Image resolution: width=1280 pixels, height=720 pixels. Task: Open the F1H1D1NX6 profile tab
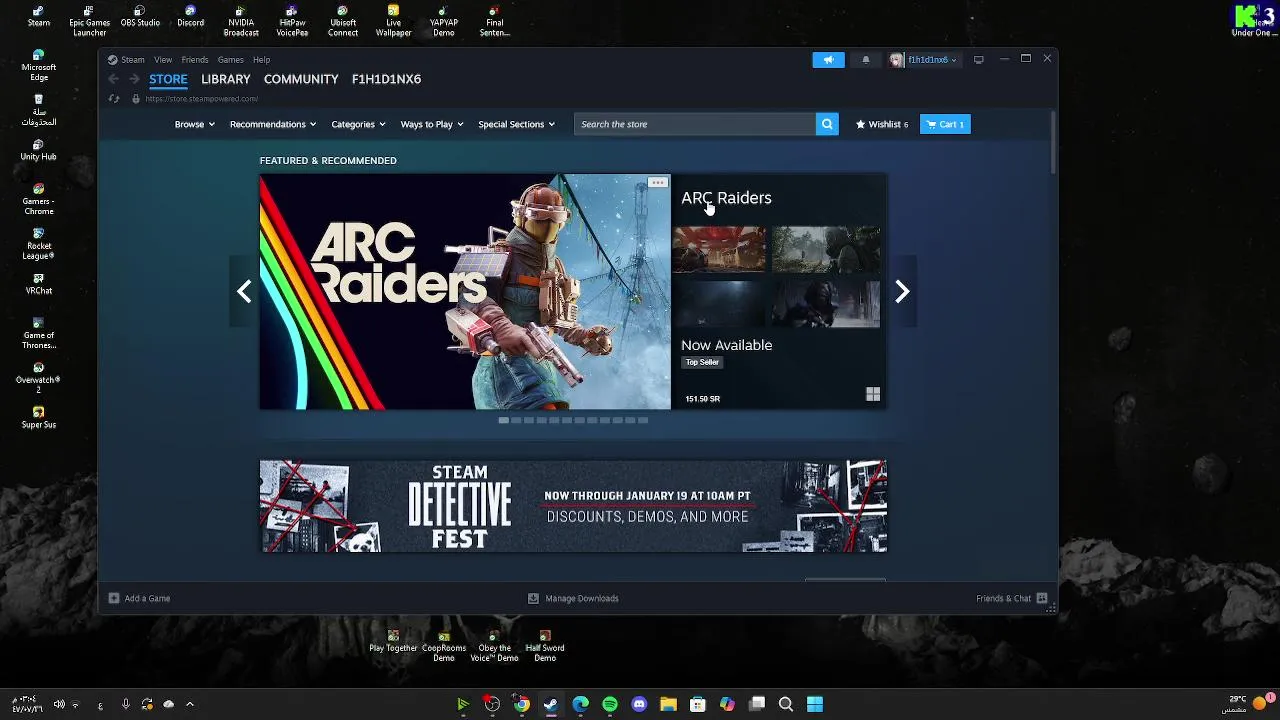(x=386, y=79)
